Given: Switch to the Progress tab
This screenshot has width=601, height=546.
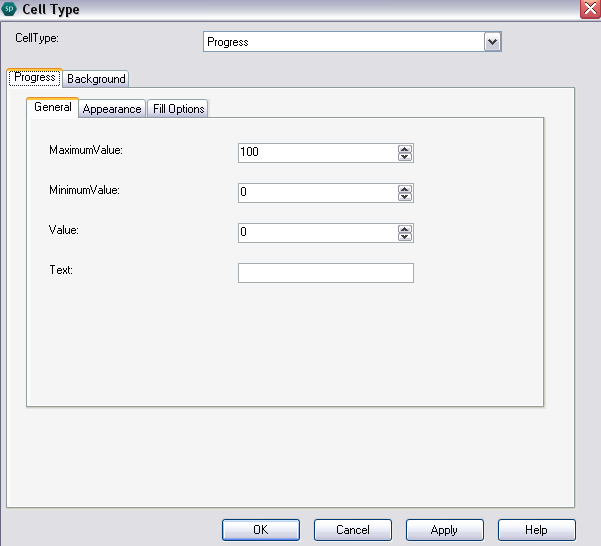Looking at the screenshot, I should [x=34, y=78].
